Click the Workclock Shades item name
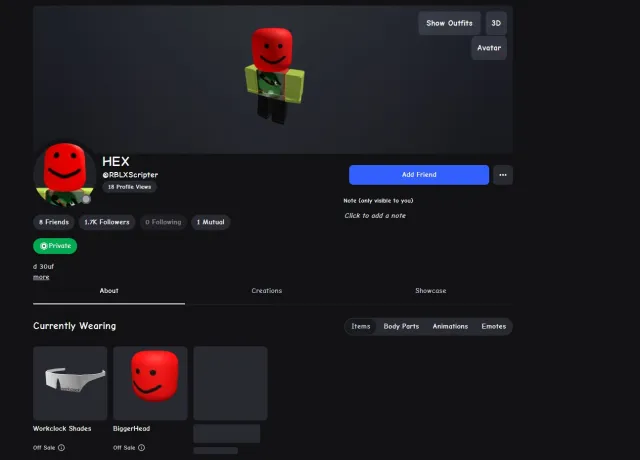This screenshot has width=640, height=460. pyautogui.click(x=62, y=429)
